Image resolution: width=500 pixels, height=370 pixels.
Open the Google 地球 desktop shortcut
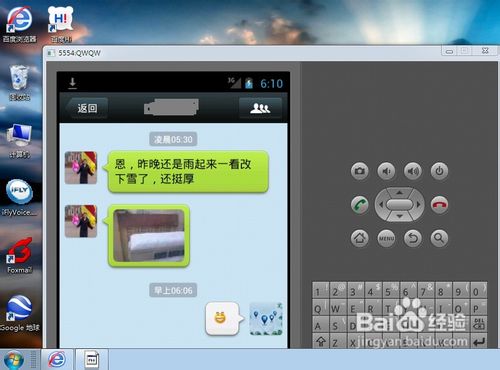(x=19, y=313)
